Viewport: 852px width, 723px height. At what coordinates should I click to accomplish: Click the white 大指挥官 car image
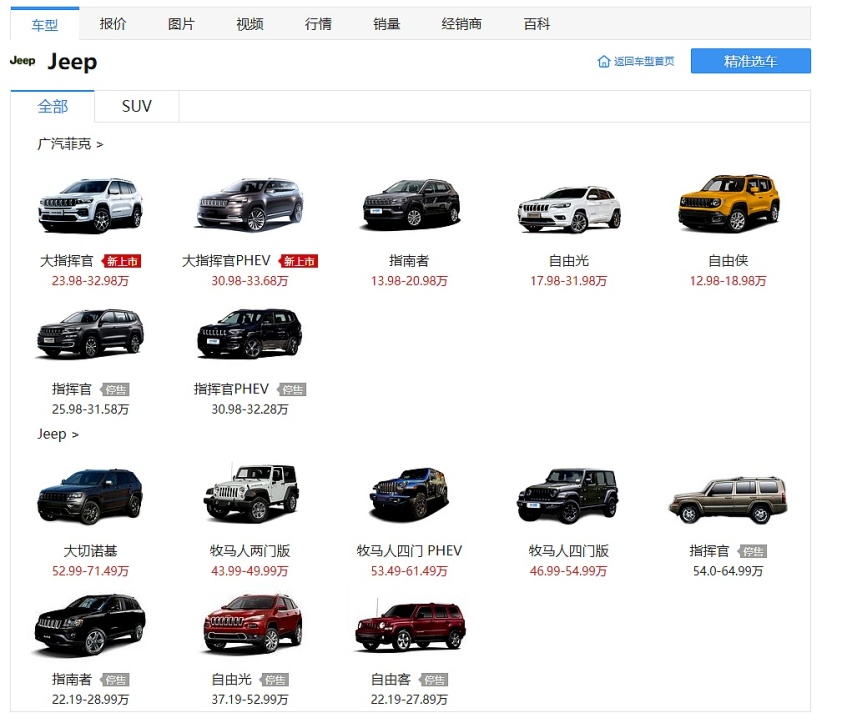tap(90, 206)
